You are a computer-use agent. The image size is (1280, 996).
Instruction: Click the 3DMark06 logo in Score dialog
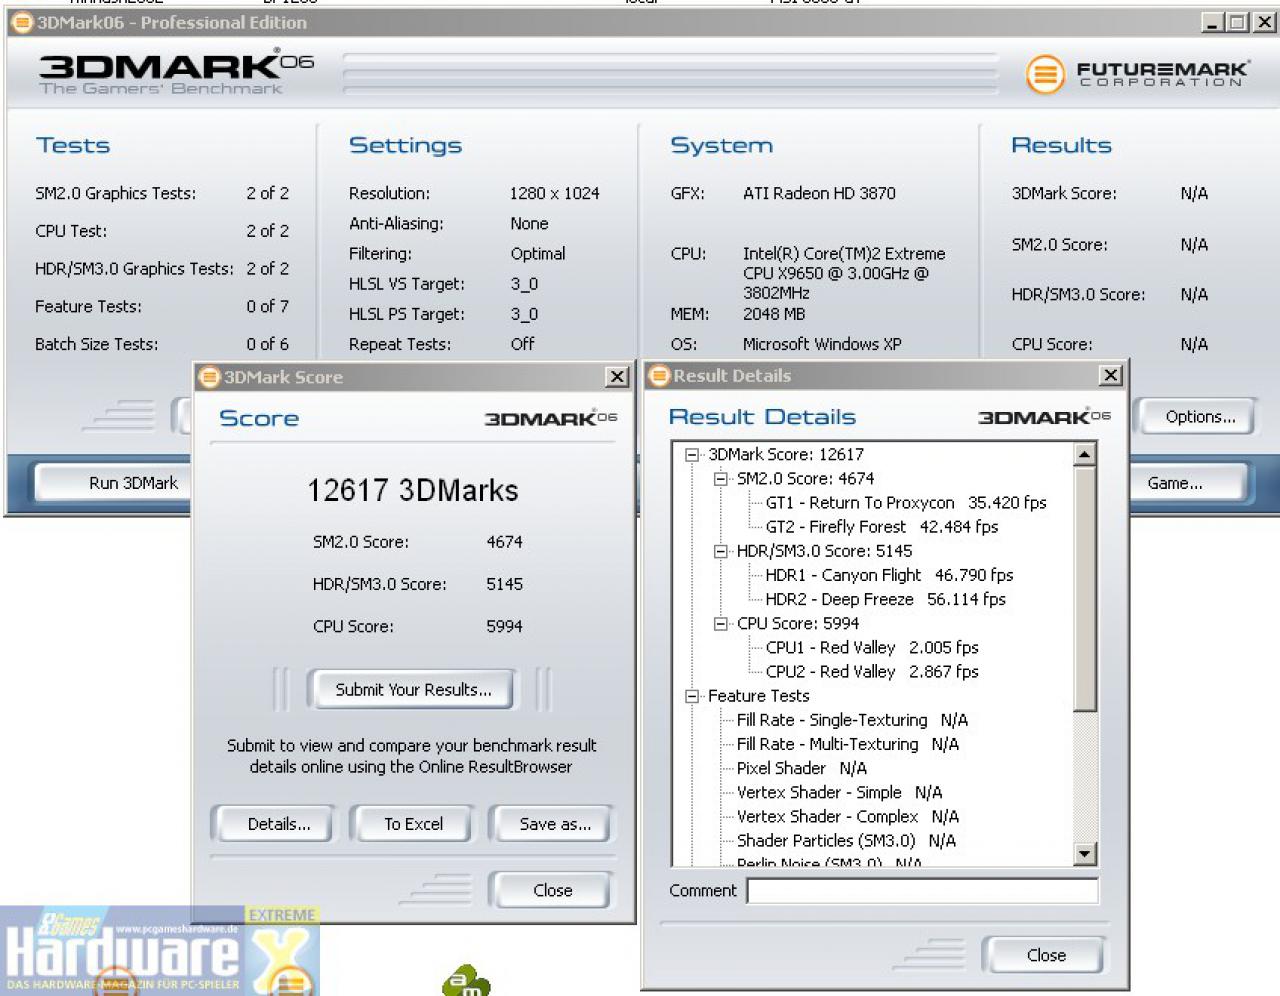tap(551, 418)
